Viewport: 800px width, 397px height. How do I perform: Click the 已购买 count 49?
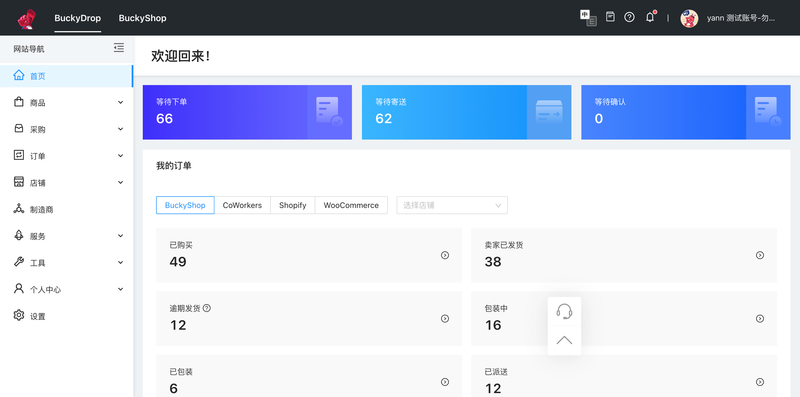pos(178,262)
